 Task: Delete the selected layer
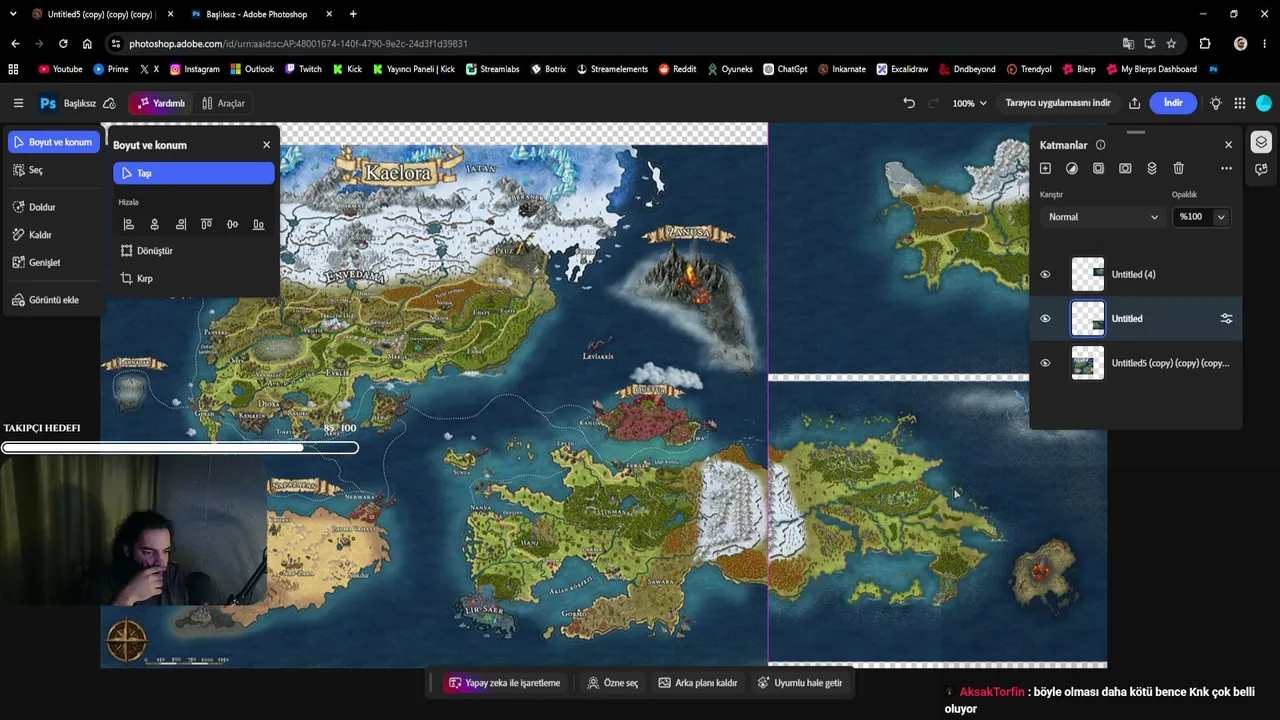[1178, 168]
